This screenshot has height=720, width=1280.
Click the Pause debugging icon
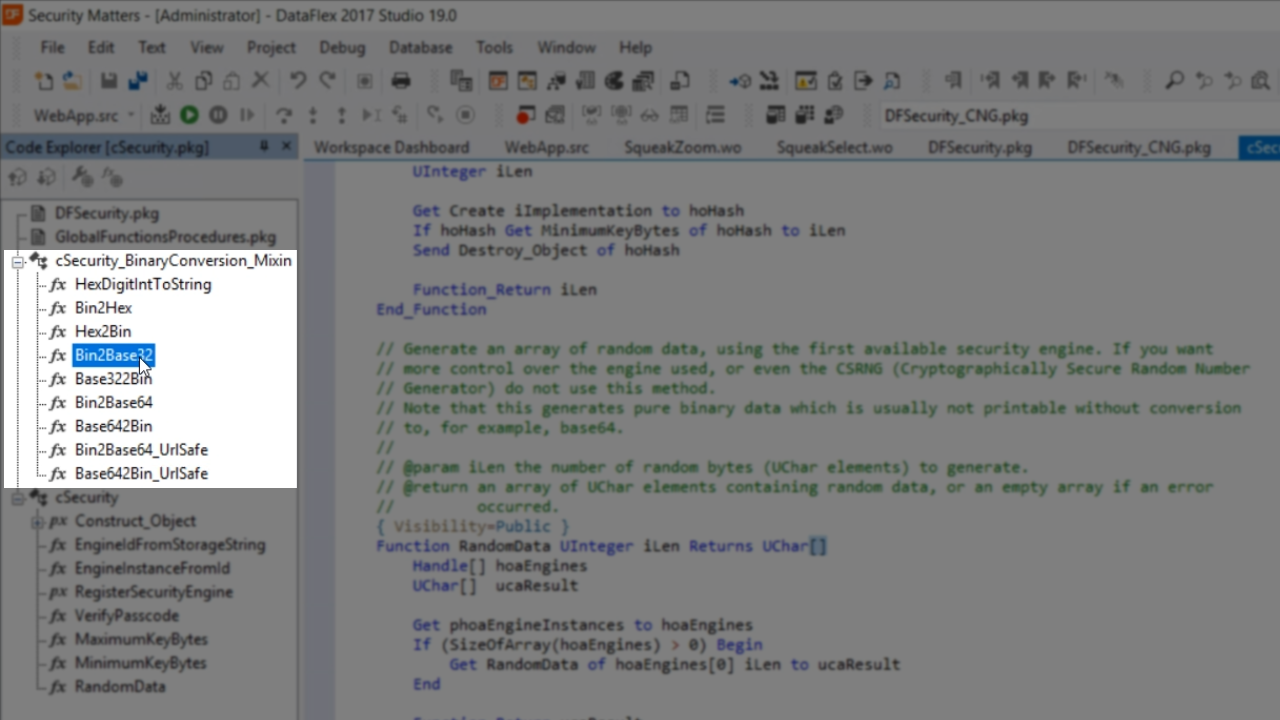click(218, 115)
